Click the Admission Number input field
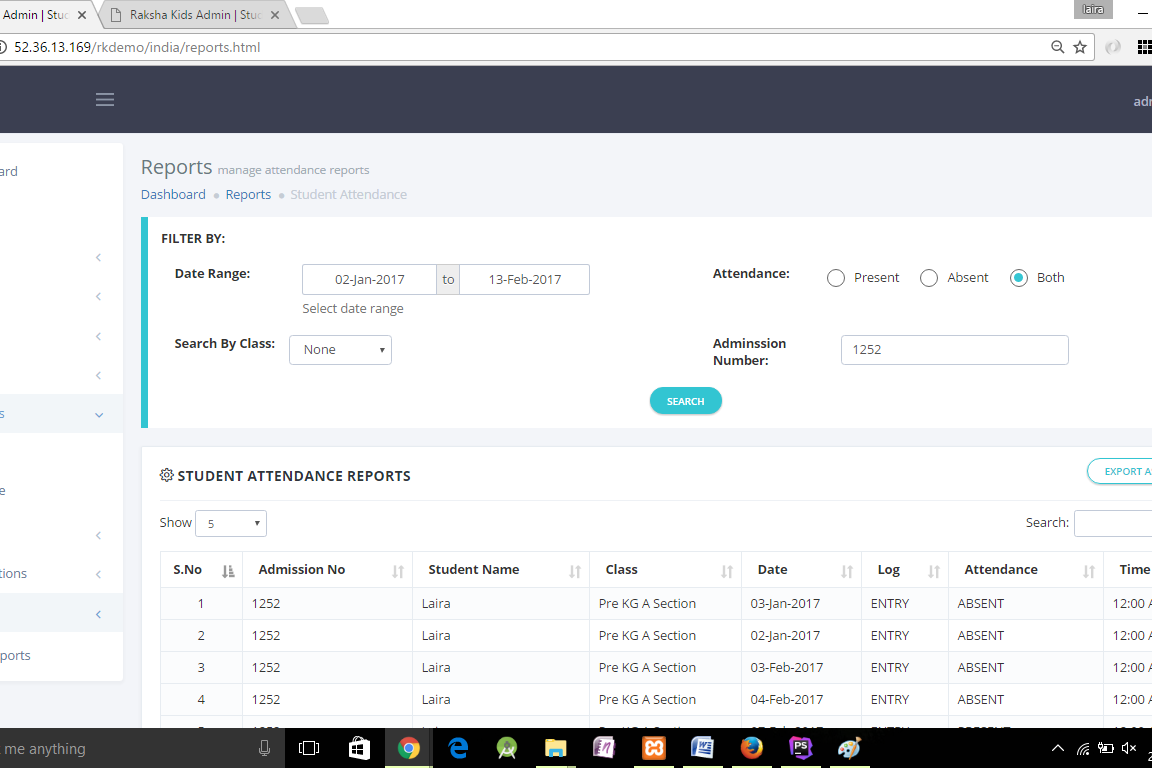1152x768 pixels. click(x=954, y=350)
